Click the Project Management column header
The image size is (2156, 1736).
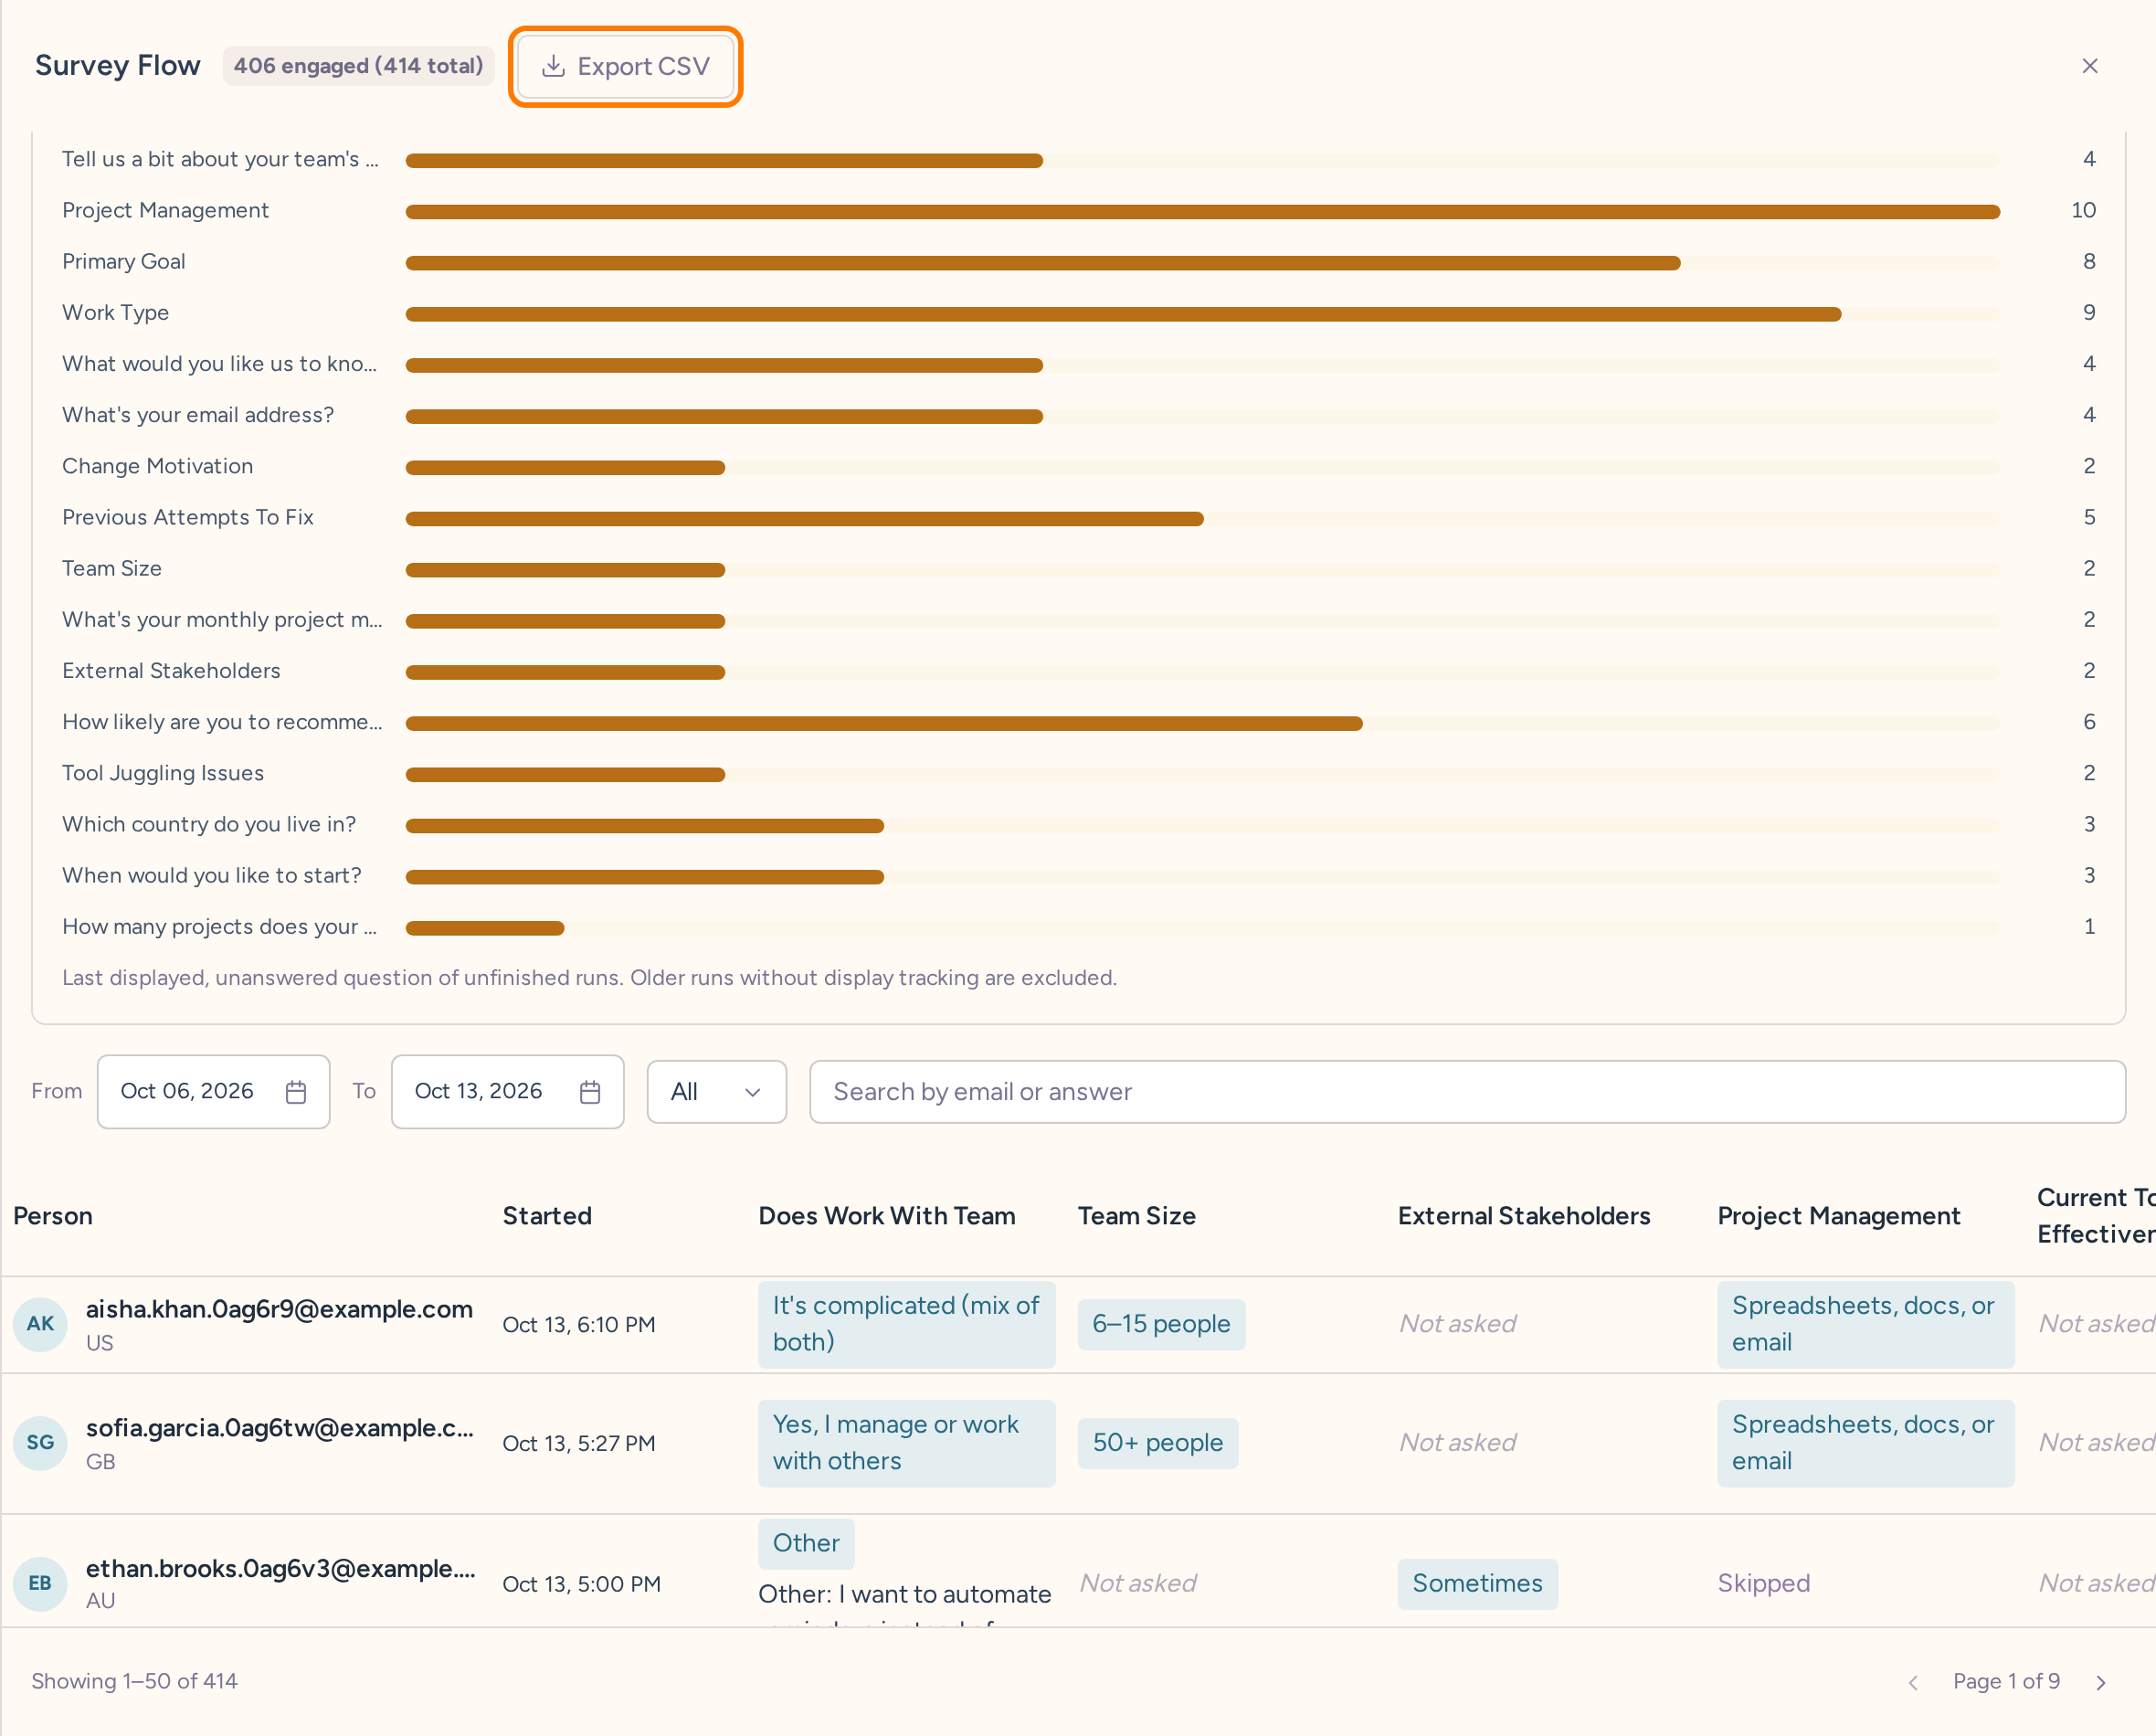[1838, 1215]
